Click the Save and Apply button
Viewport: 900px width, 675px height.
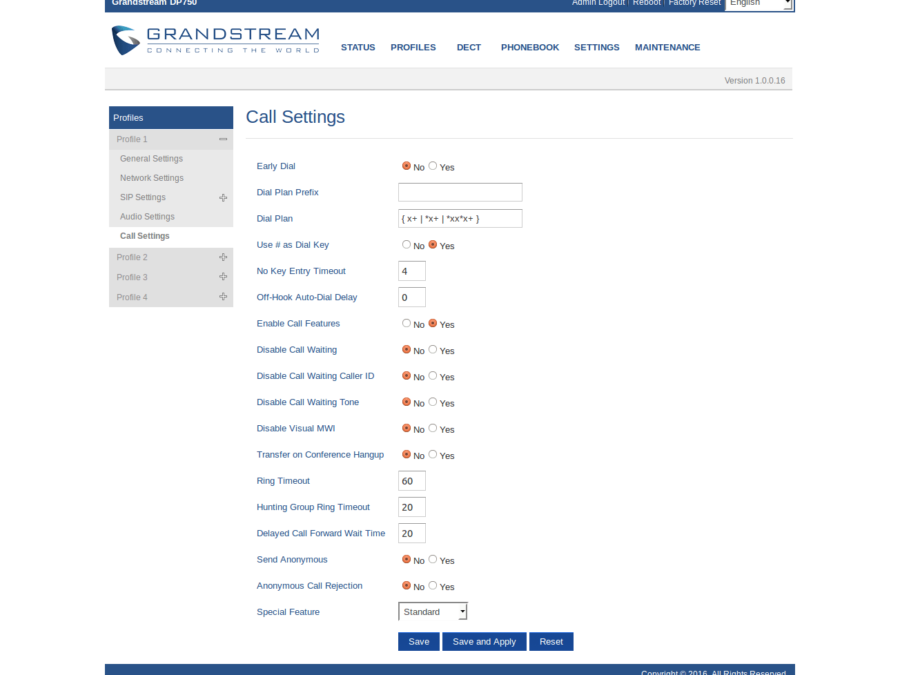[484, 641]
